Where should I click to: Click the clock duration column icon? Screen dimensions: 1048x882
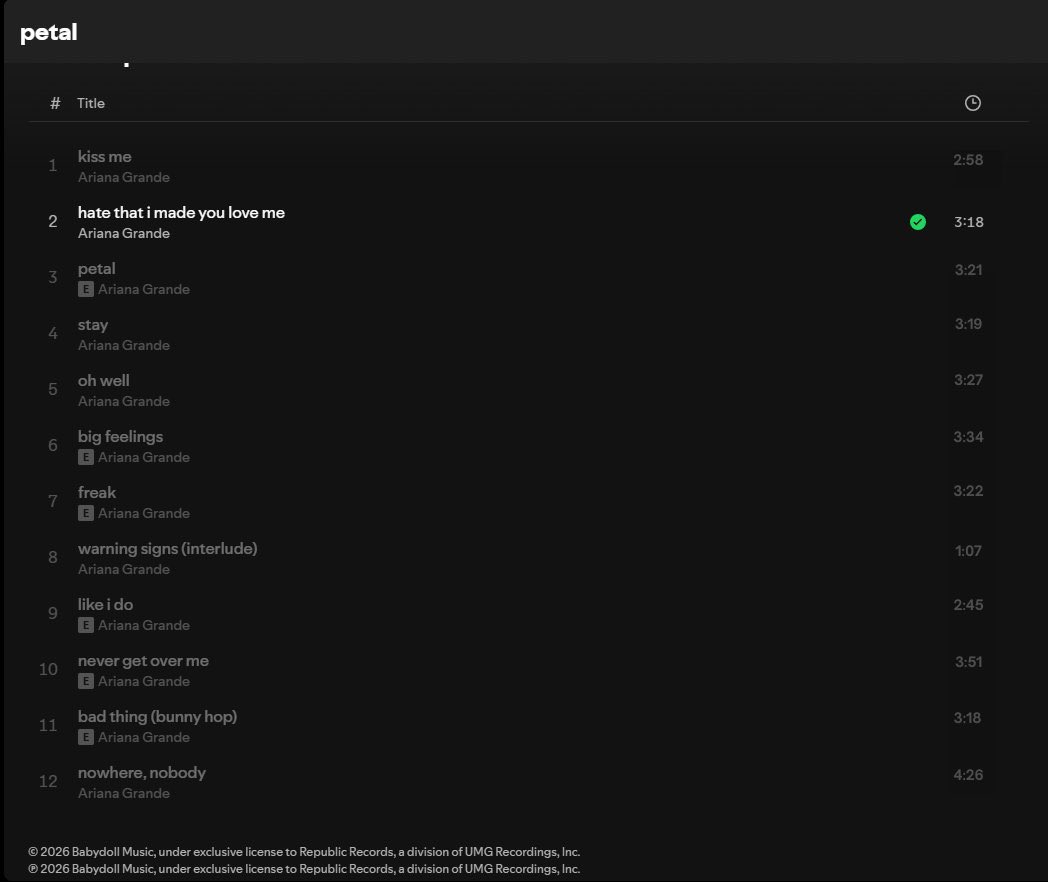click(x=972, y=103)
